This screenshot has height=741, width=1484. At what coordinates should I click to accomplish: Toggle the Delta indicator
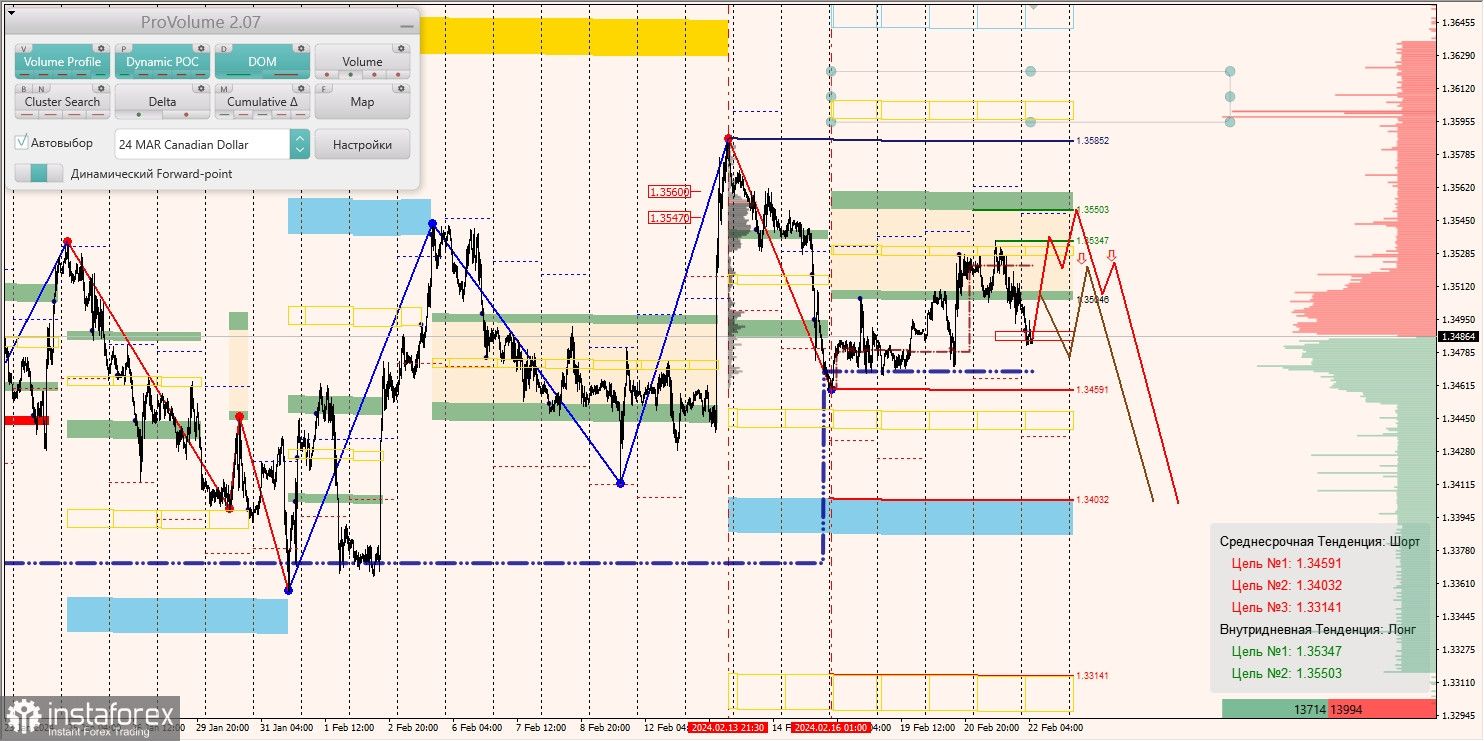pyautogui.click(x=162, y=102)
